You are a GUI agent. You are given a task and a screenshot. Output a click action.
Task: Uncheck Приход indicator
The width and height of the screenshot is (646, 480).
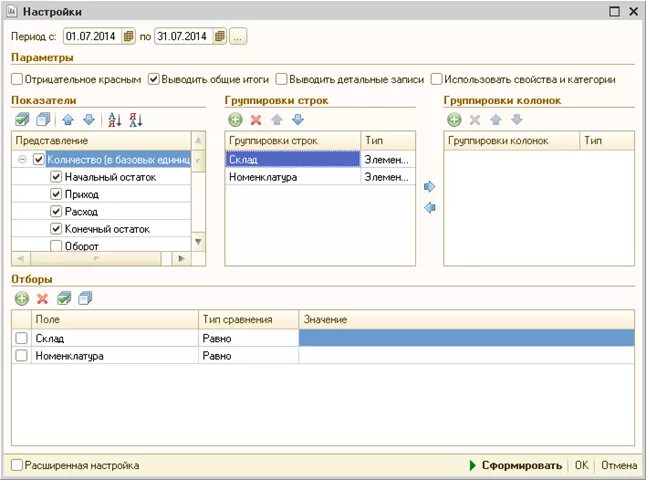pyautogui.click(x=56, y=194)
